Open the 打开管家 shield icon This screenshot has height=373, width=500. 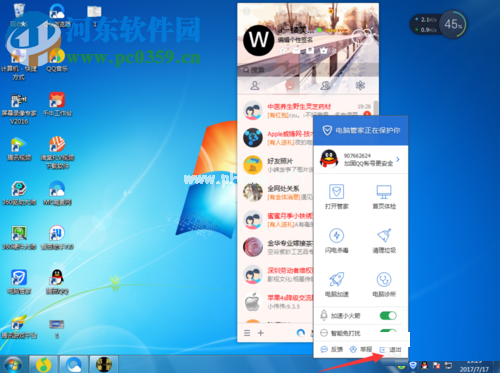coord(336,192)
